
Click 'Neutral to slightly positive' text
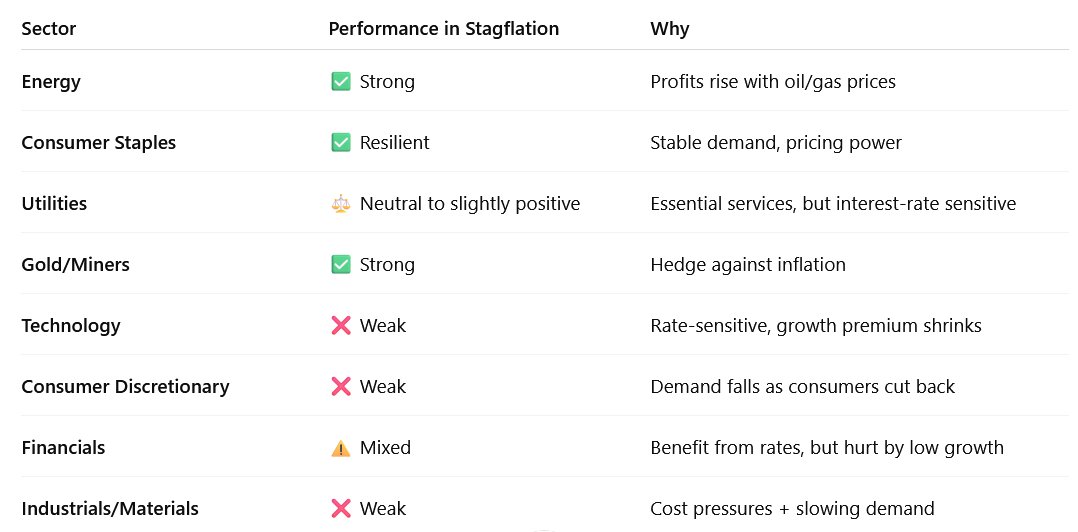tap(470, 204)
